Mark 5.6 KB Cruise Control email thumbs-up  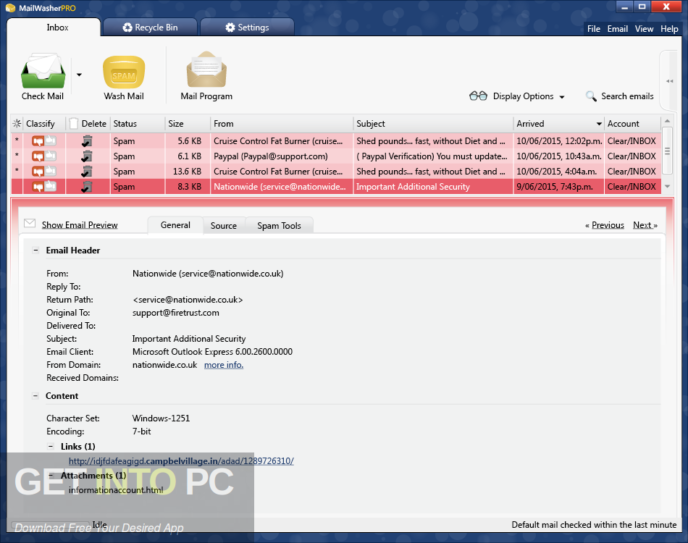(x=50, y=141)
